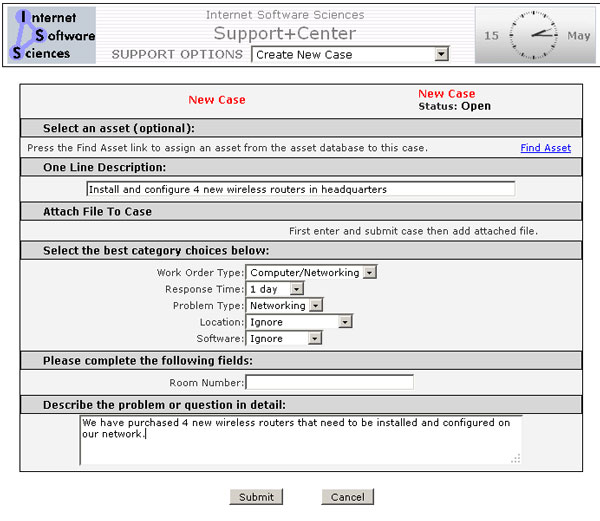
Task: Click the 'Select an asset (optional):' header
Action: pos(119,128)
